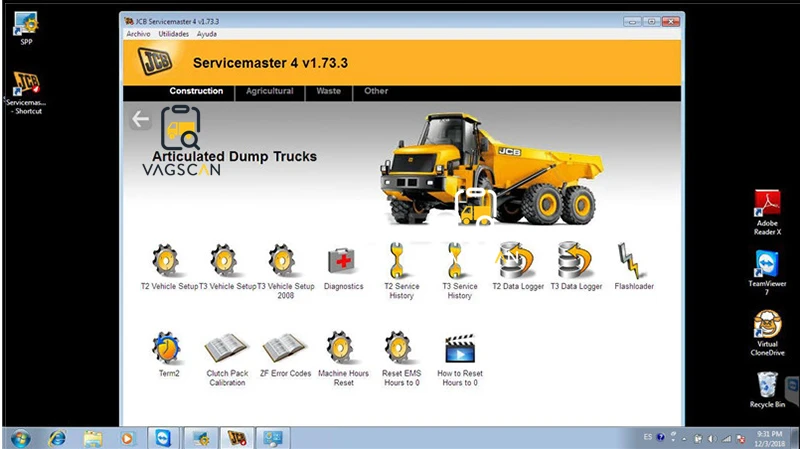
Task: Select Recycle Bin desktop icon
Action: coord(767,389)
